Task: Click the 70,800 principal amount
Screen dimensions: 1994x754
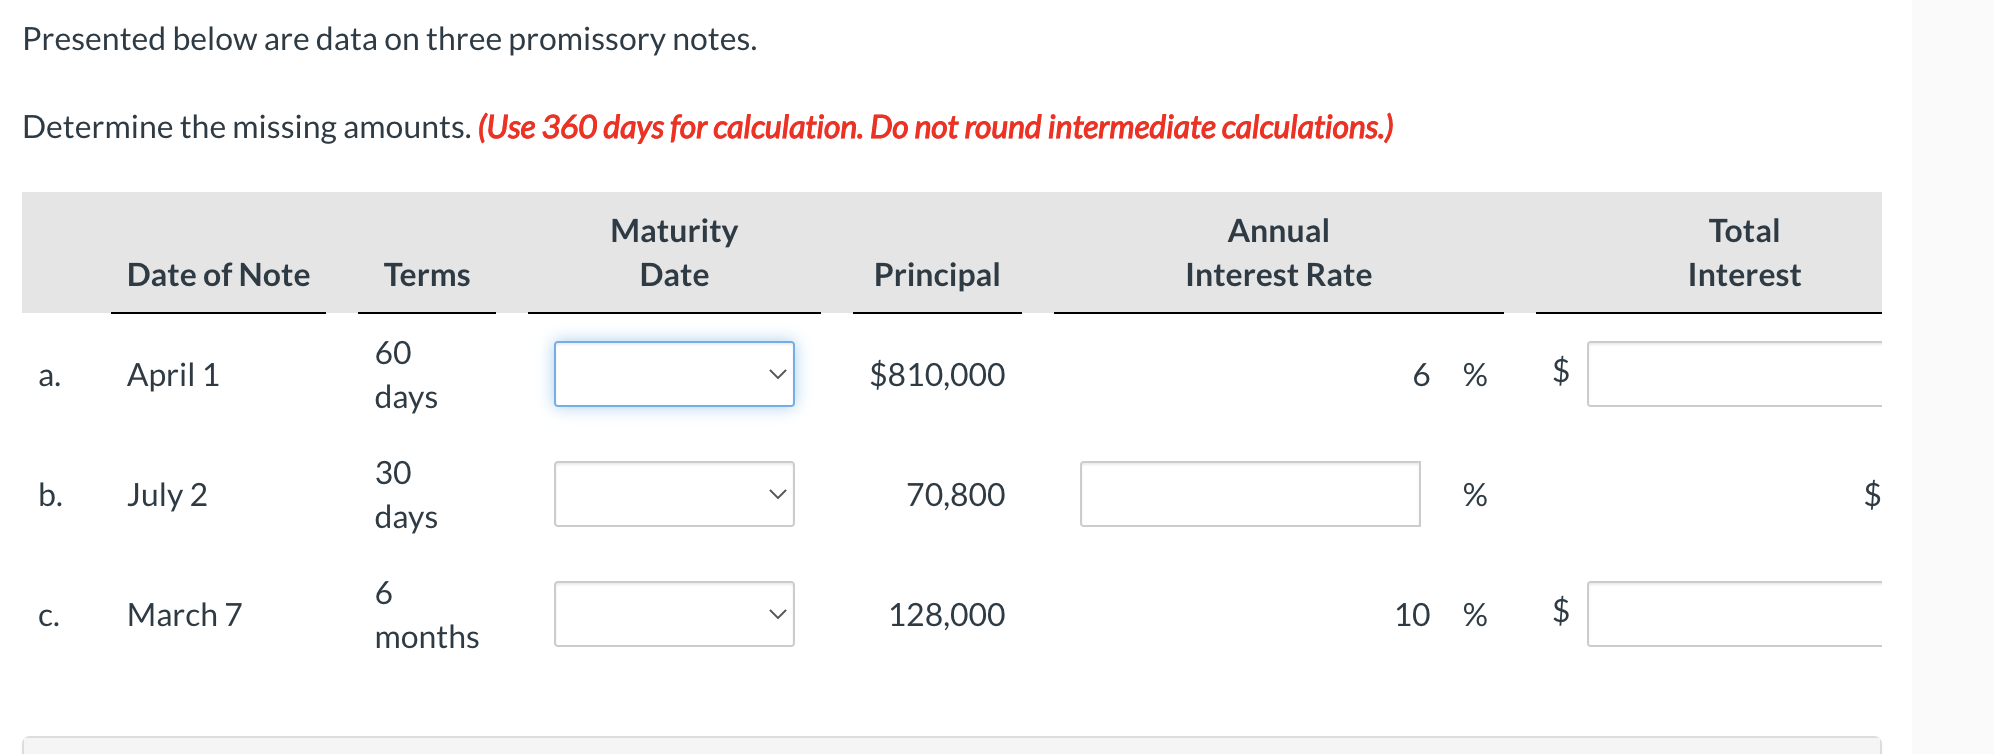Action: [x=955, y=494]
